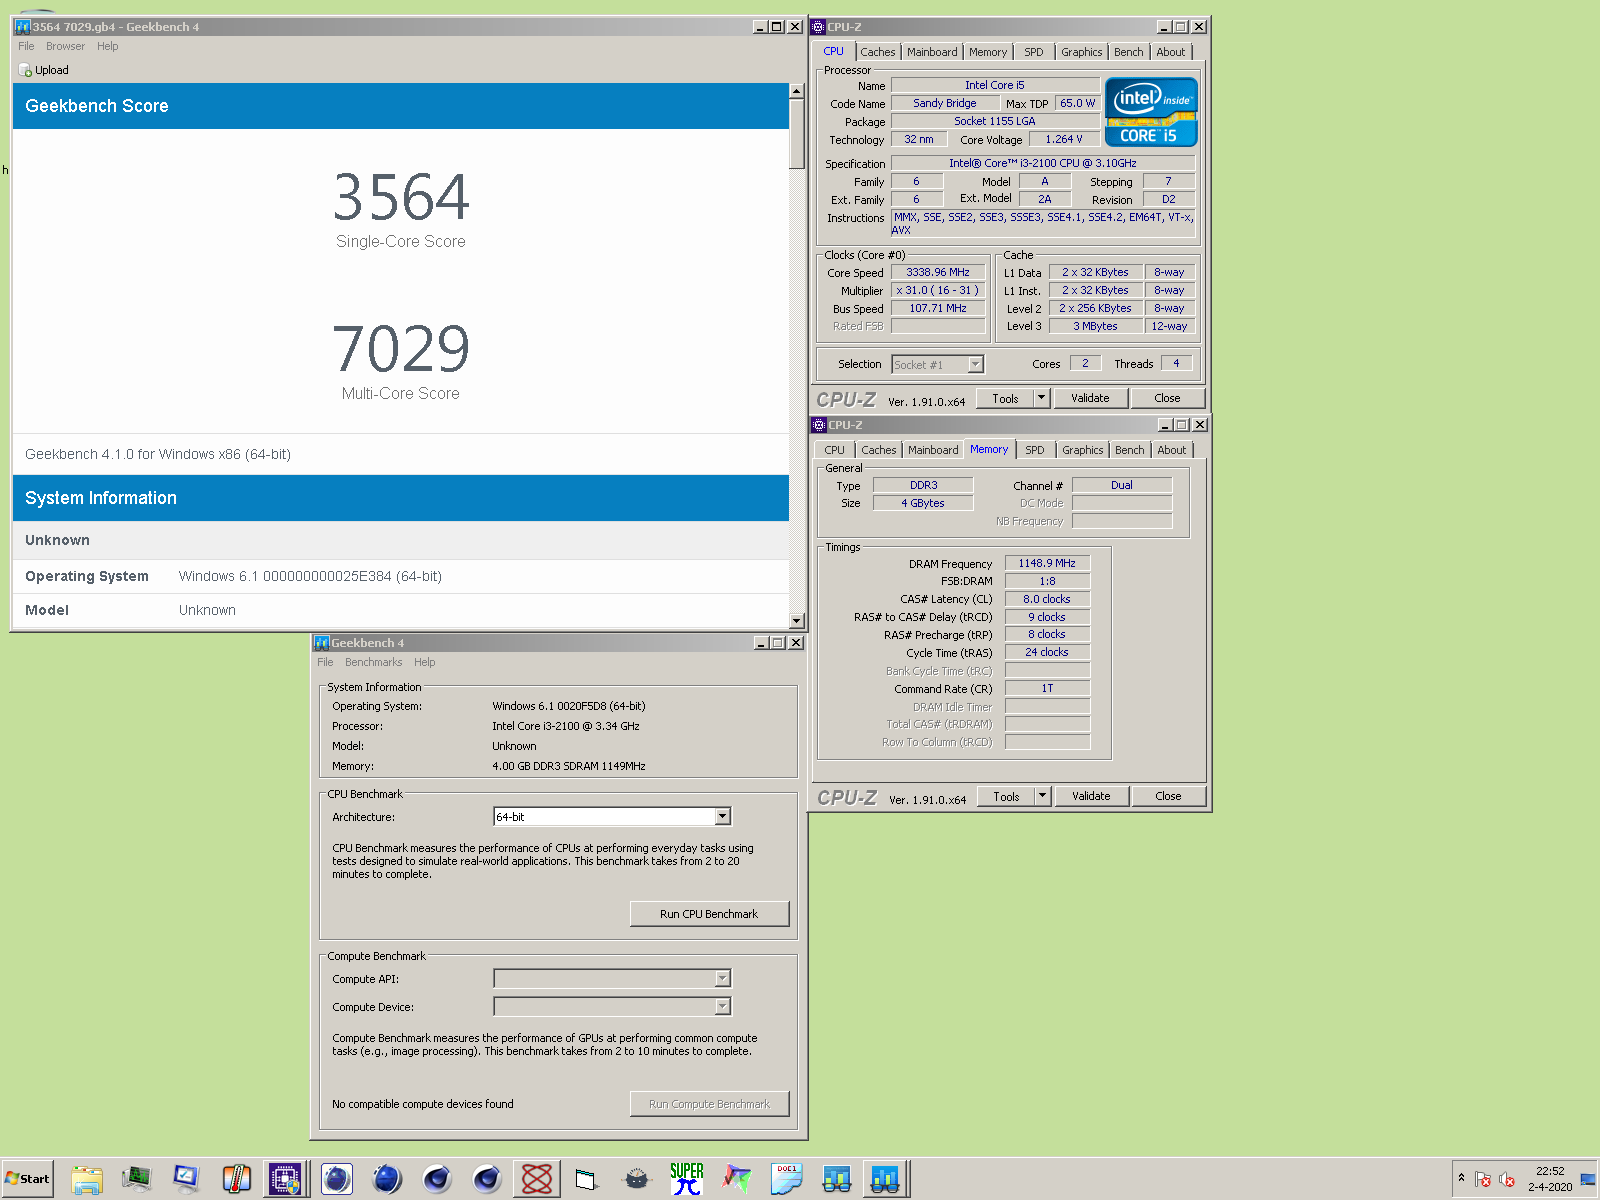Click Validate in lower CPU-Z window
The image size is (1600, 1200).
(1091, 796)
